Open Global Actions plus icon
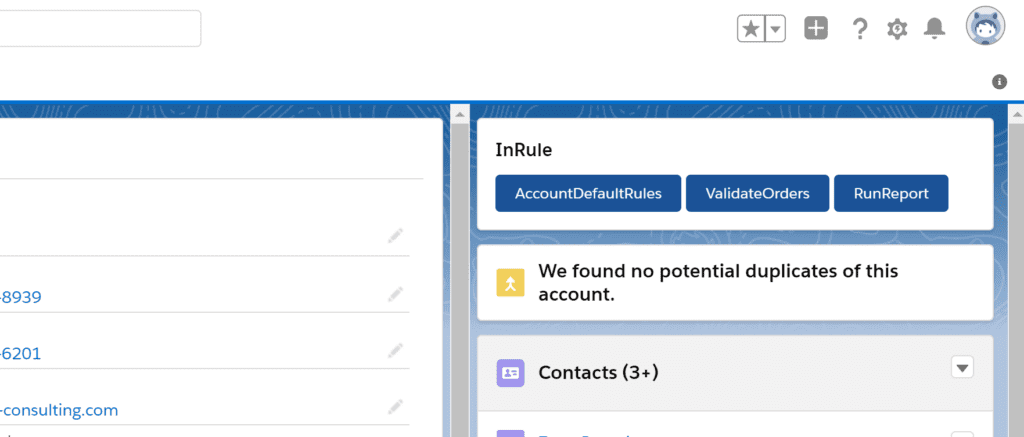Image resolution: width=1024 pixels, height=437 pixels. 816,29
